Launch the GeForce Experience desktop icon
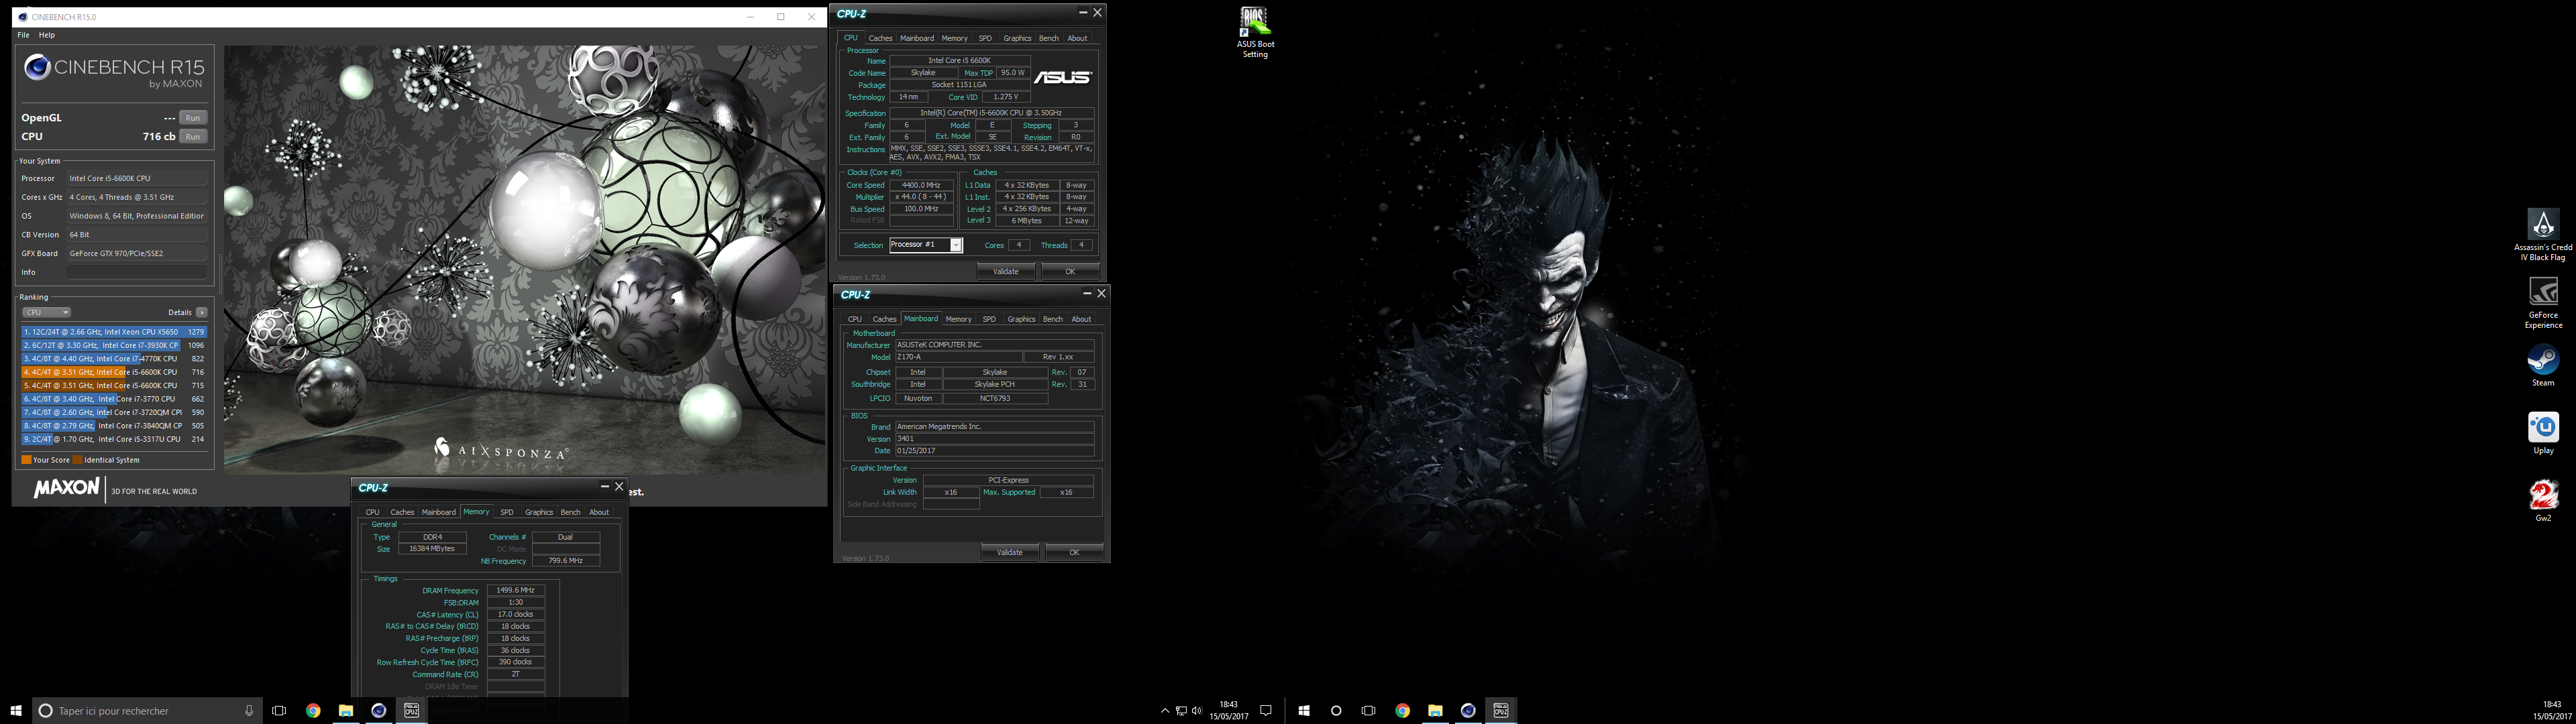 [2542, 303]
